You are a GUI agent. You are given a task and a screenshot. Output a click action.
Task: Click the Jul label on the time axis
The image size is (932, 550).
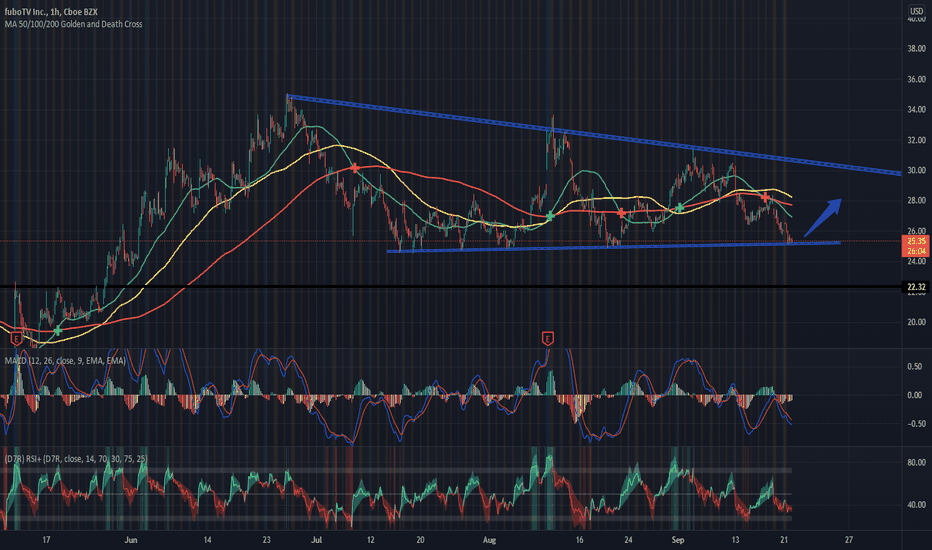coord(316,540)
